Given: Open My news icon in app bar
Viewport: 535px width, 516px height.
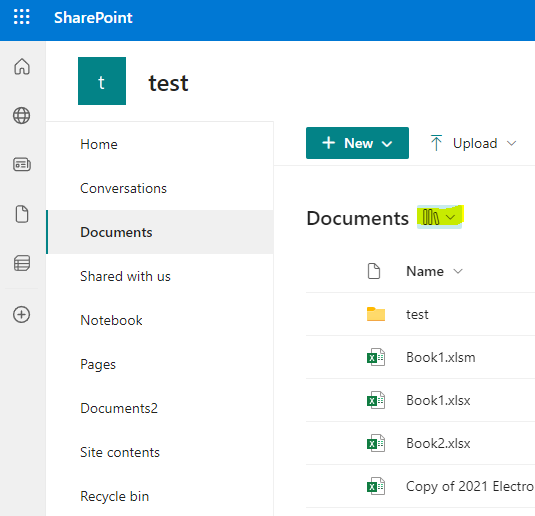Looking at the screenshot, I should pyautogui.click(x=22, y=164).
